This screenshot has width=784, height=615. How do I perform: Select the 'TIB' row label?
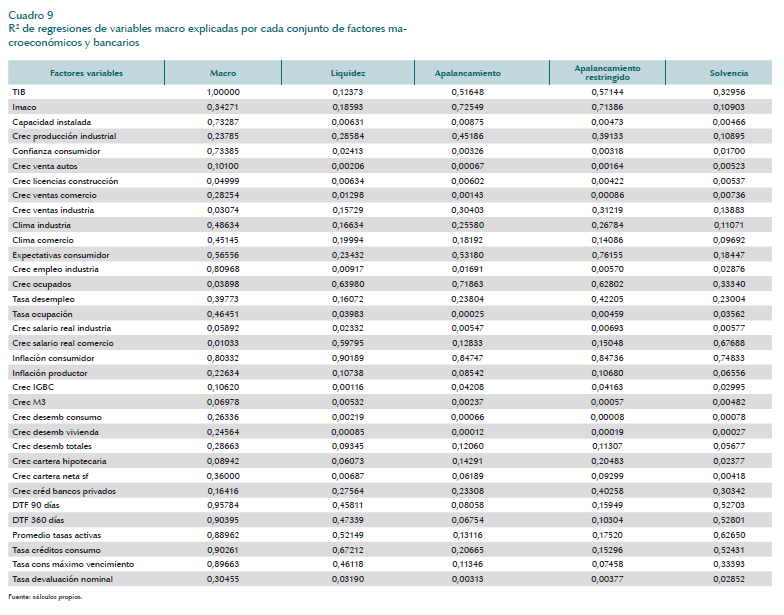(x=18, y=91)
